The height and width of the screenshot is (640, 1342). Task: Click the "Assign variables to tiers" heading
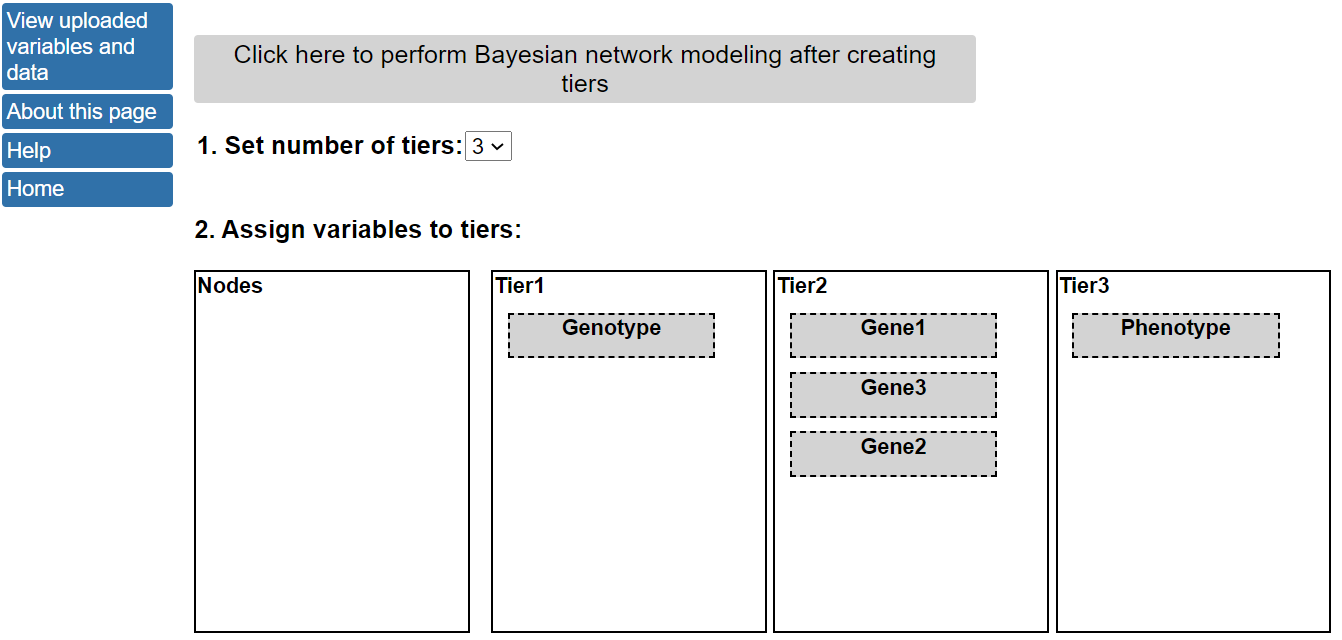[x=357, y=230]
